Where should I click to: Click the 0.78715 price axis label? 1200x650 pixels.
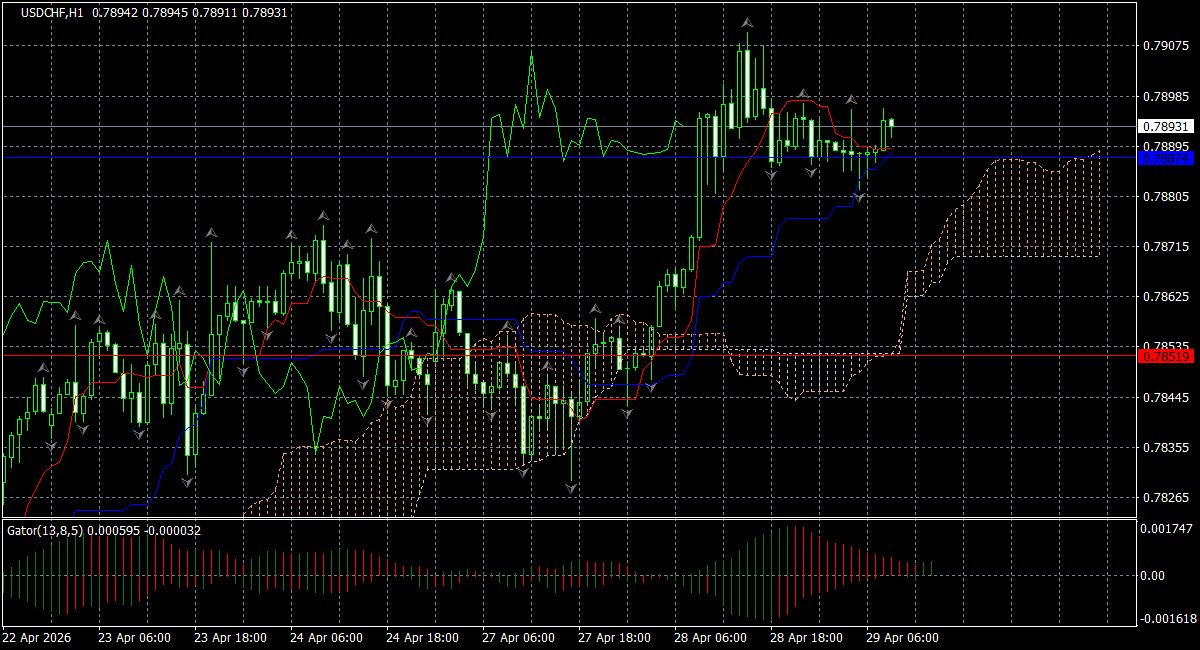(x=1165, y=247)
